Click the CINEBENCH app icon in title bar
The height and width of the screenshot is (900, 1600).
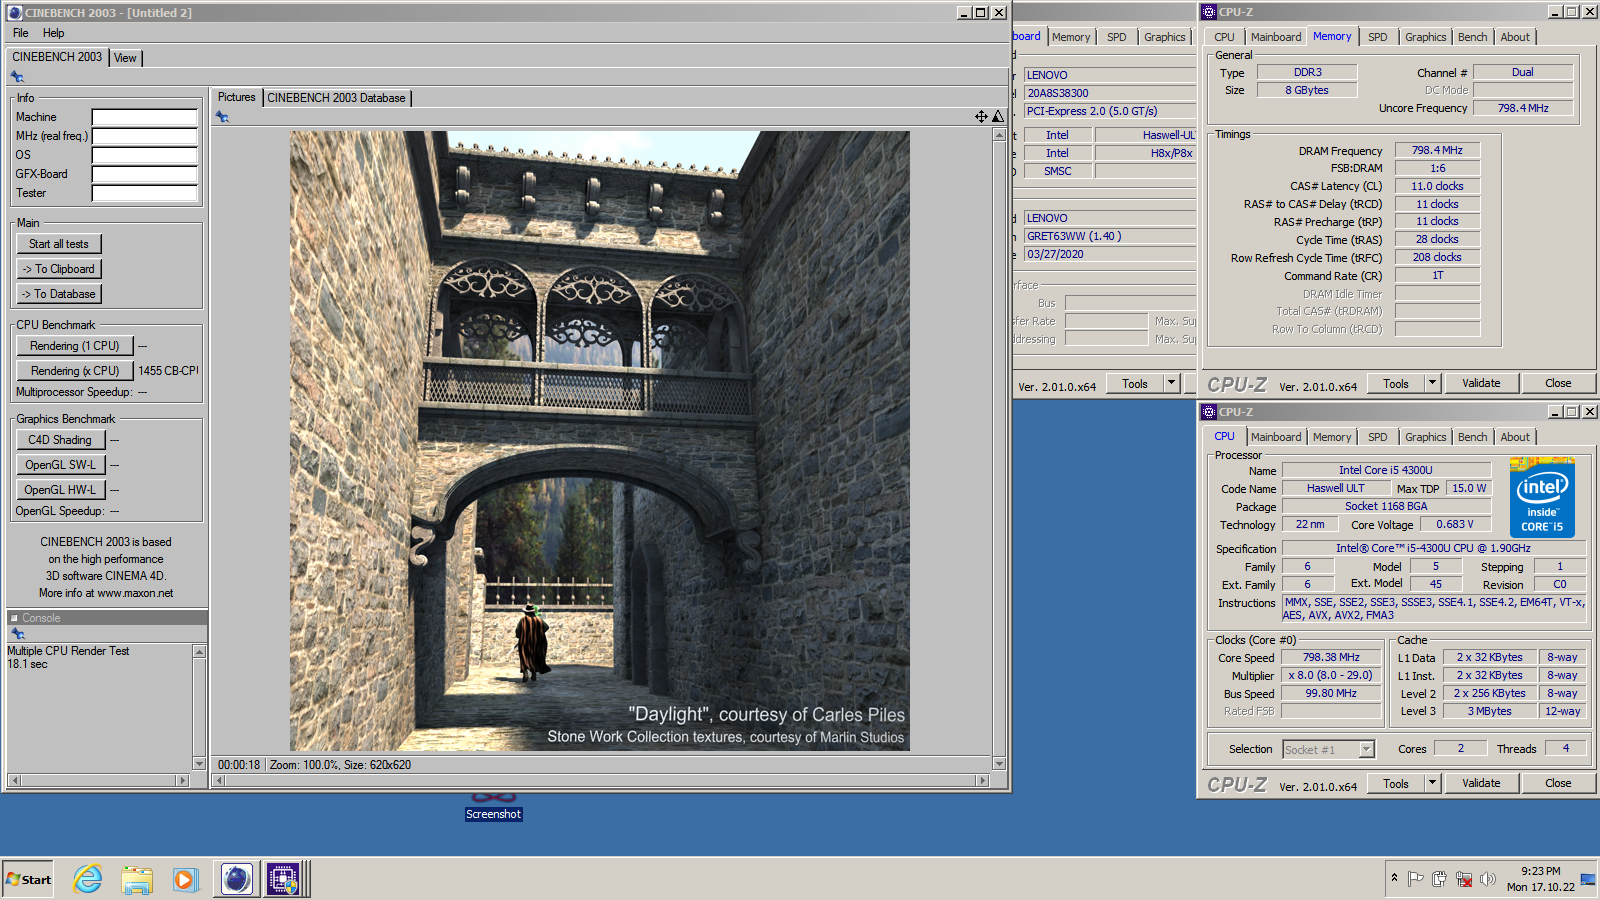click(14, 13)
